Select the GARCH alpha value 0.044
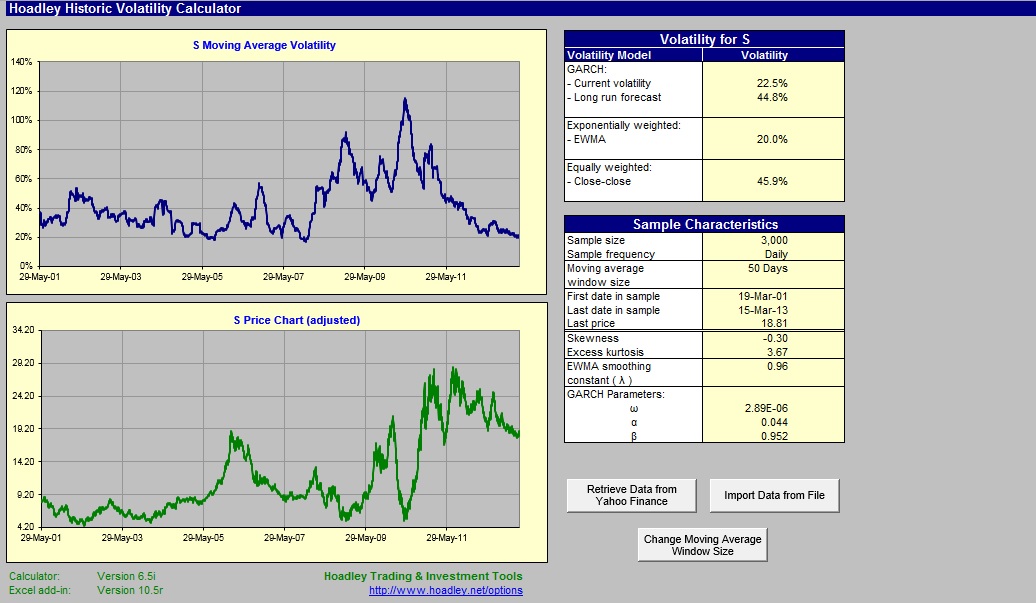 [774, 422]
